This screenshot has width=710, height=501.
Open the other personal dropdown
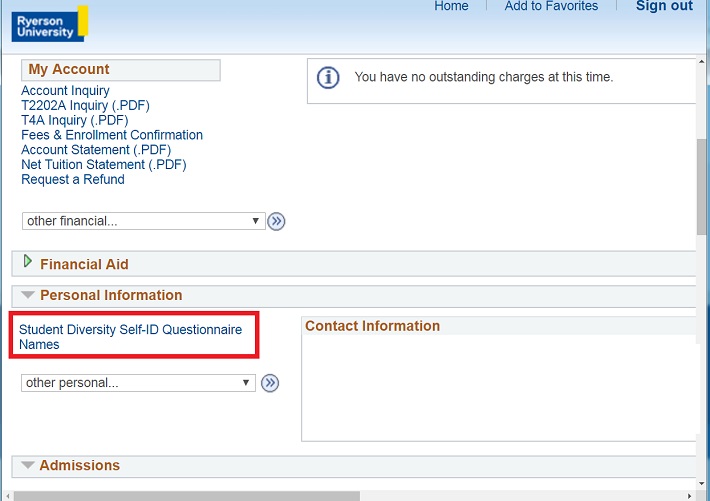(x=138, y=383)
